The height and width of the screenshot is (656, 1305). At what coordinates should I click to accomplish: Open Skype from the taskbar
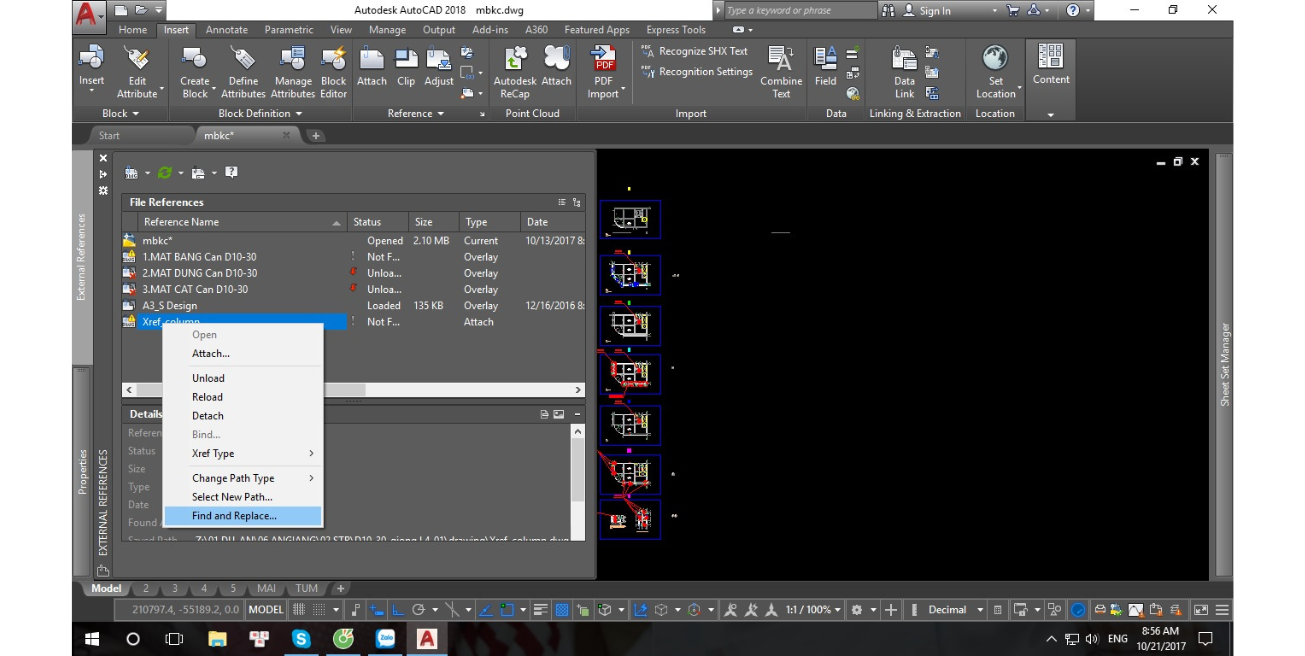301,638
